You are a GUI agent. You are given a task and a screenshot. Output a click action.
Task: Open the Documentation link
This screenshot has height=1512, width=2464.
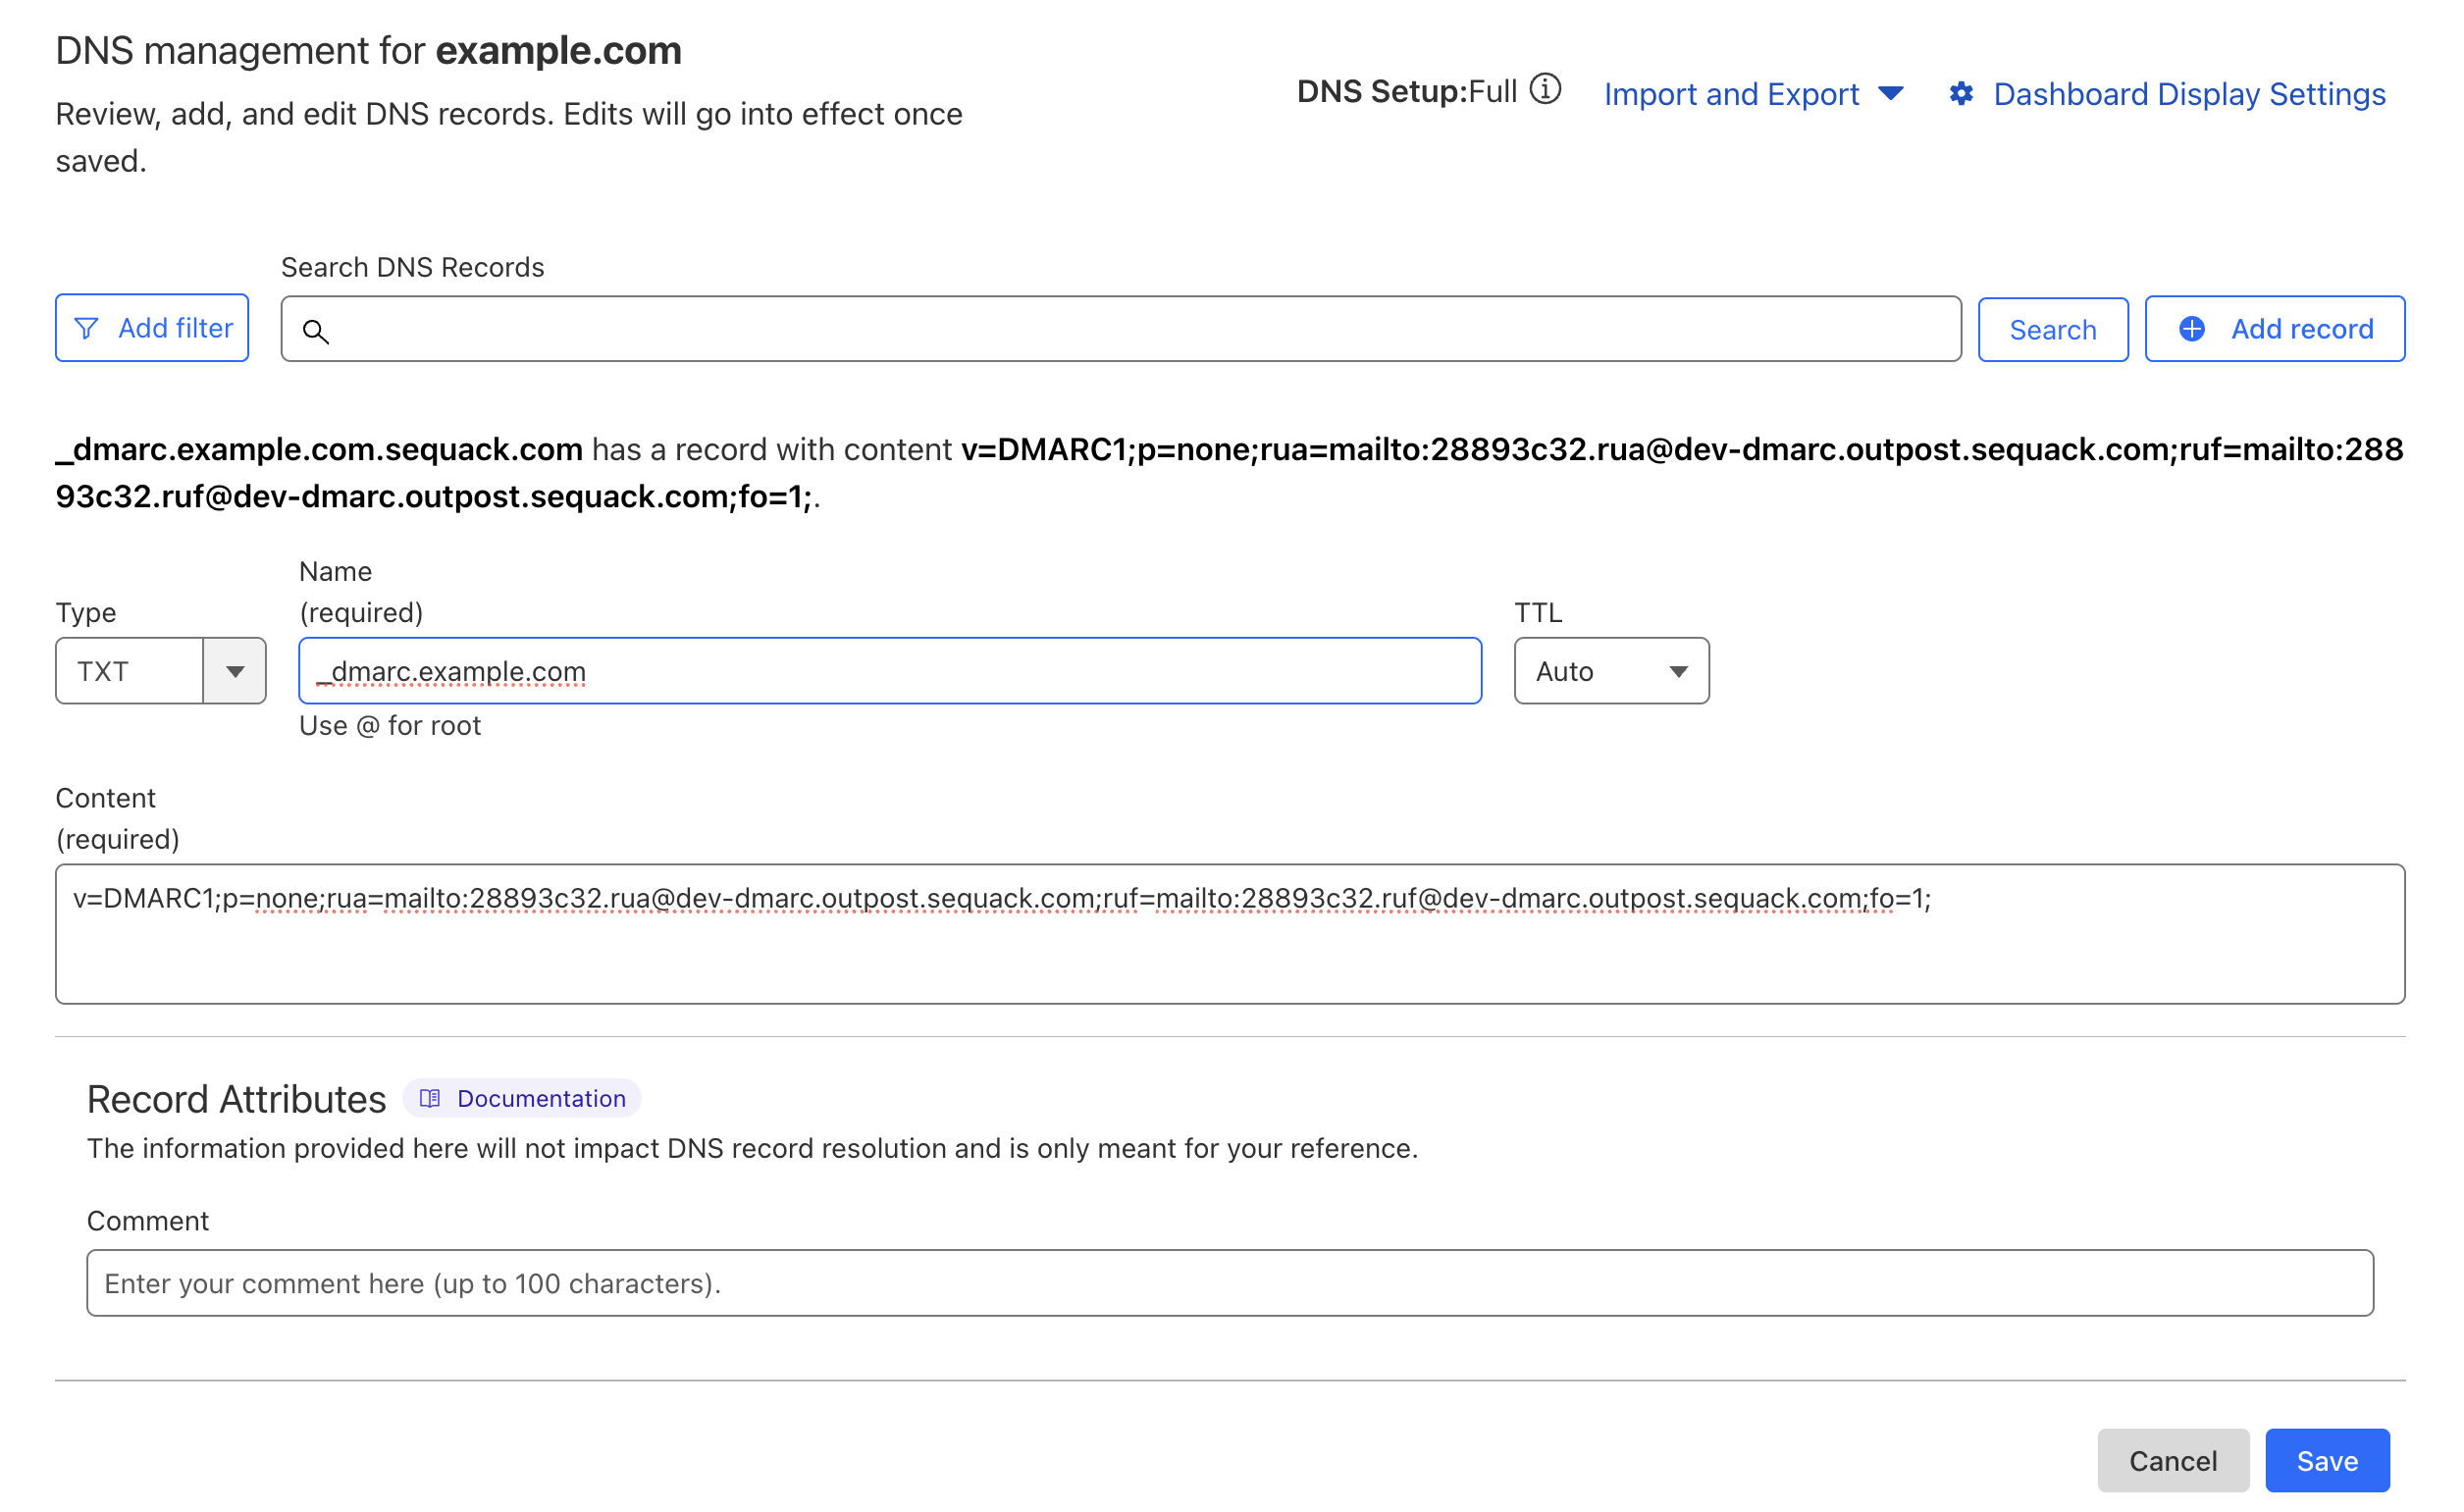tap(541, 1098)
